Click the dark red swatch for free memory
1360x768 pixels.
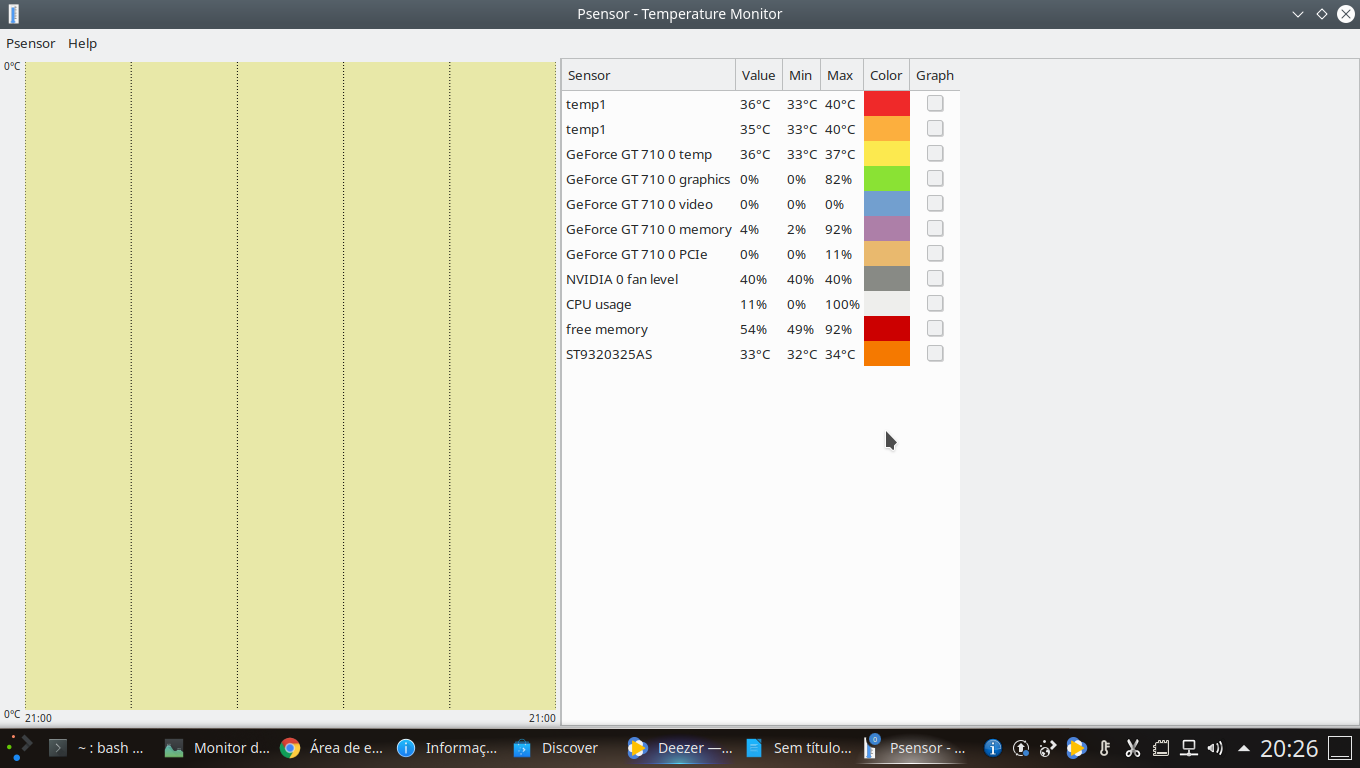[x=887, y=329]
